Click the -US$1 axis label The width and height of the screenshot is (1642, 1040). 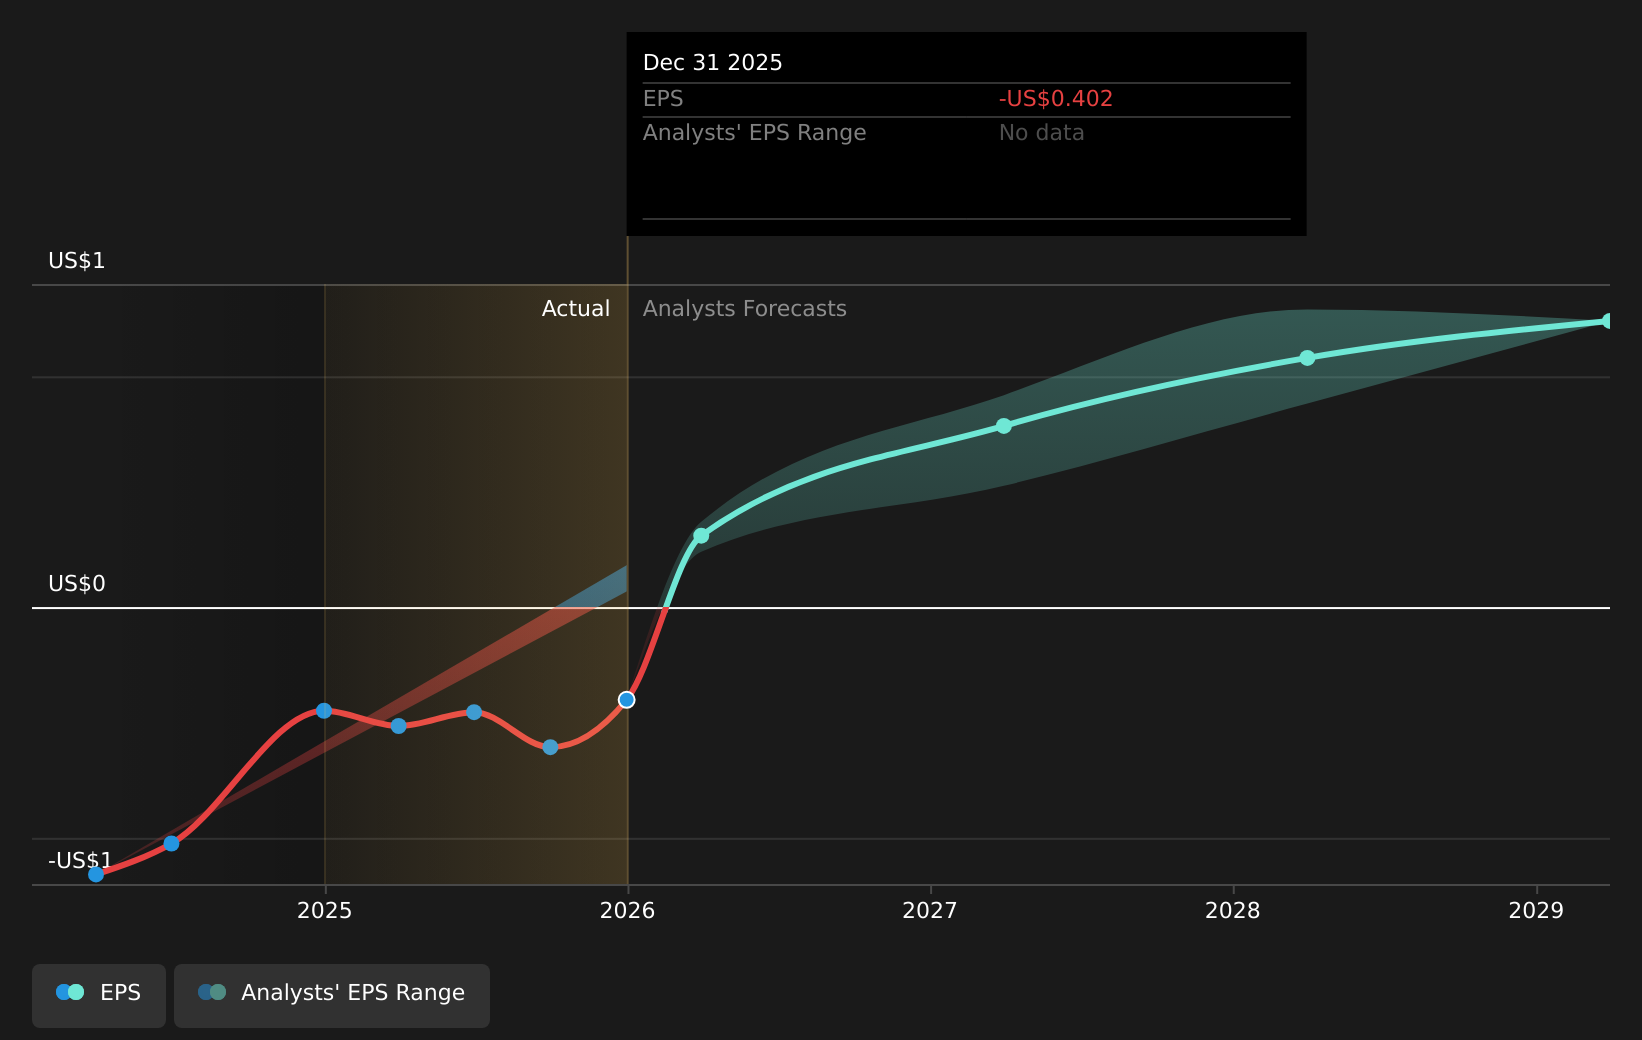coord(81,861)
